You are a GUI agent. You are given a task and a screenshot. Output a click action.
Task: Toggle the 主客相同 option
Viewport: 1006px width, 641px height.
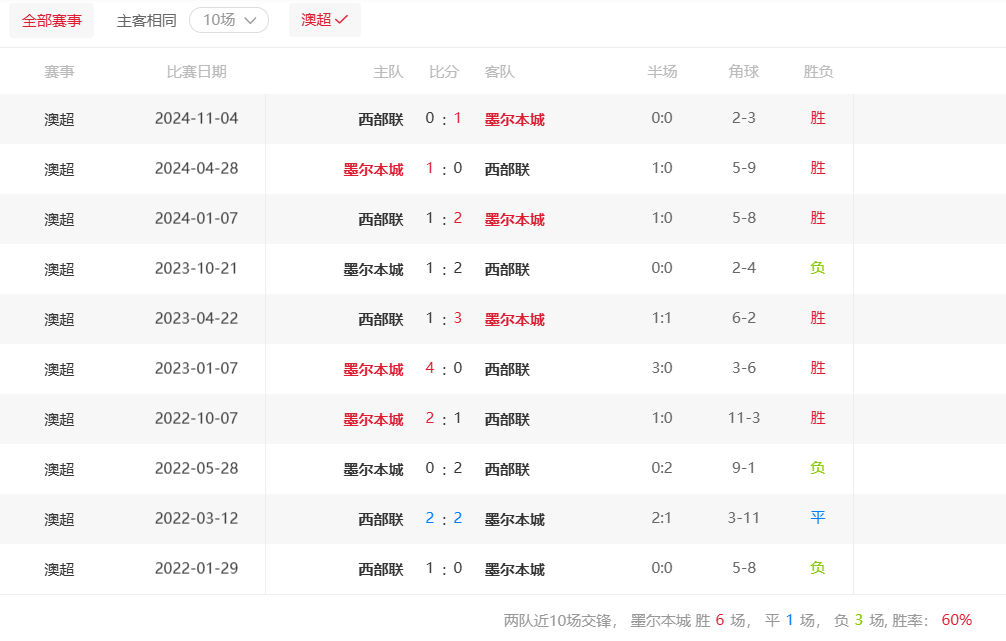point(146,21)
